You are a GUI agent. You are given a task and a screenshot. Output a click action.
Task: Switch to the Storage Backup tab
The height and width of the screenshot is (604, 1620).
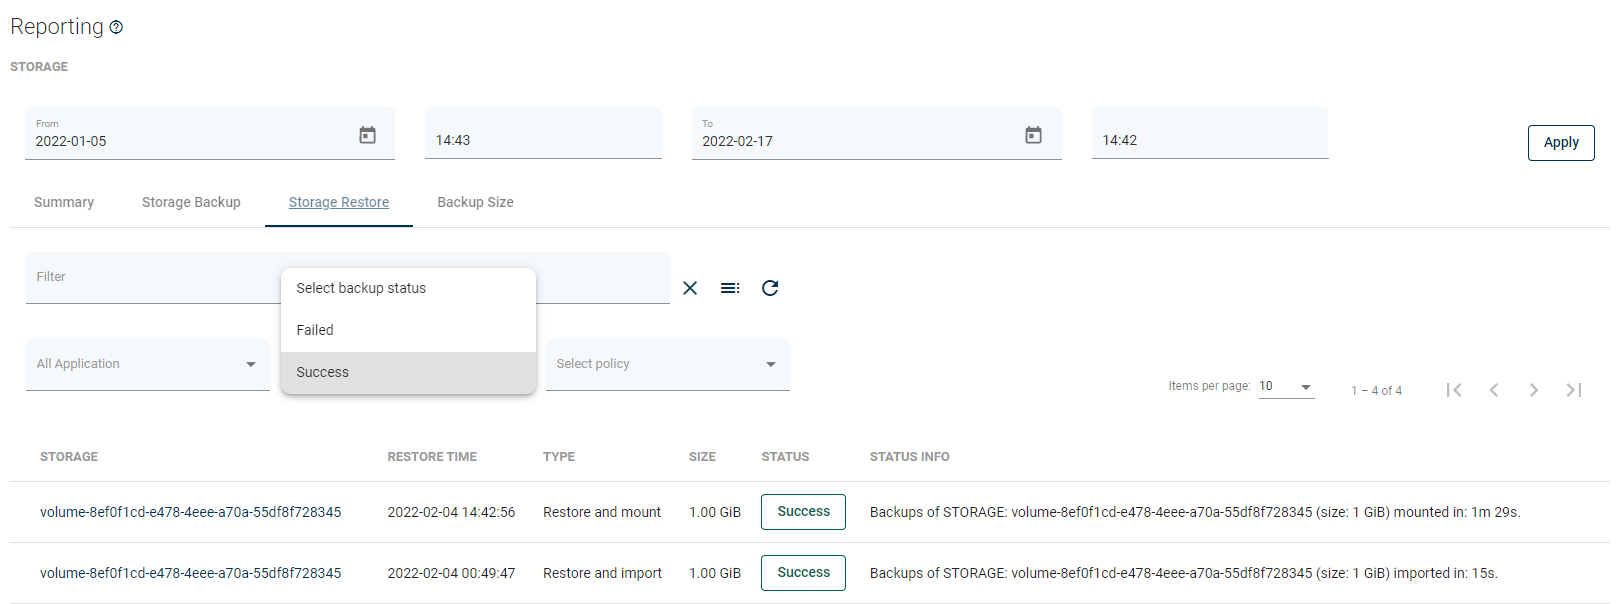tap(191, 202)
